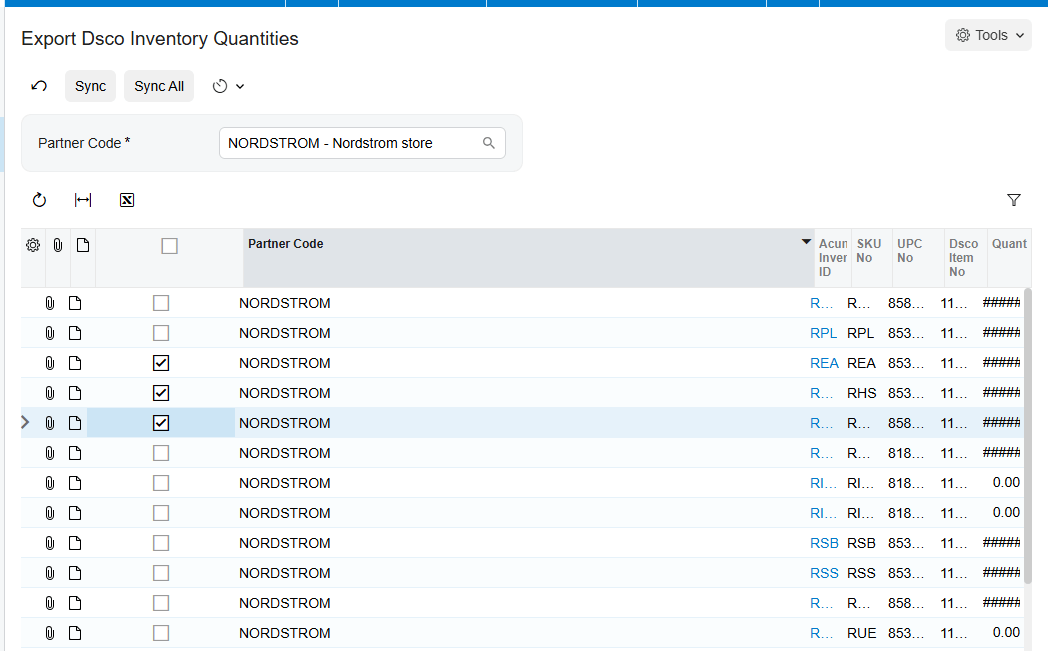Open the REA inventory ID link

(x=824, y=363)
